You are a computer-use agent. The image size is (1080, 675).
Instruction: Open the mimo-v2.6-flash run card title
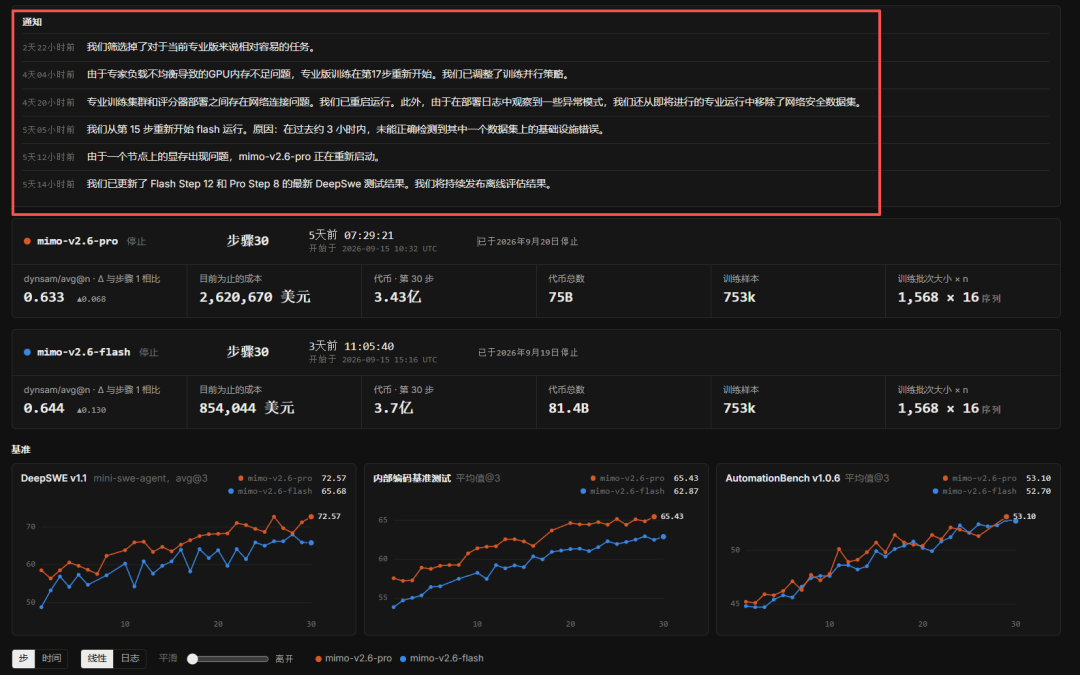(83, 352)
